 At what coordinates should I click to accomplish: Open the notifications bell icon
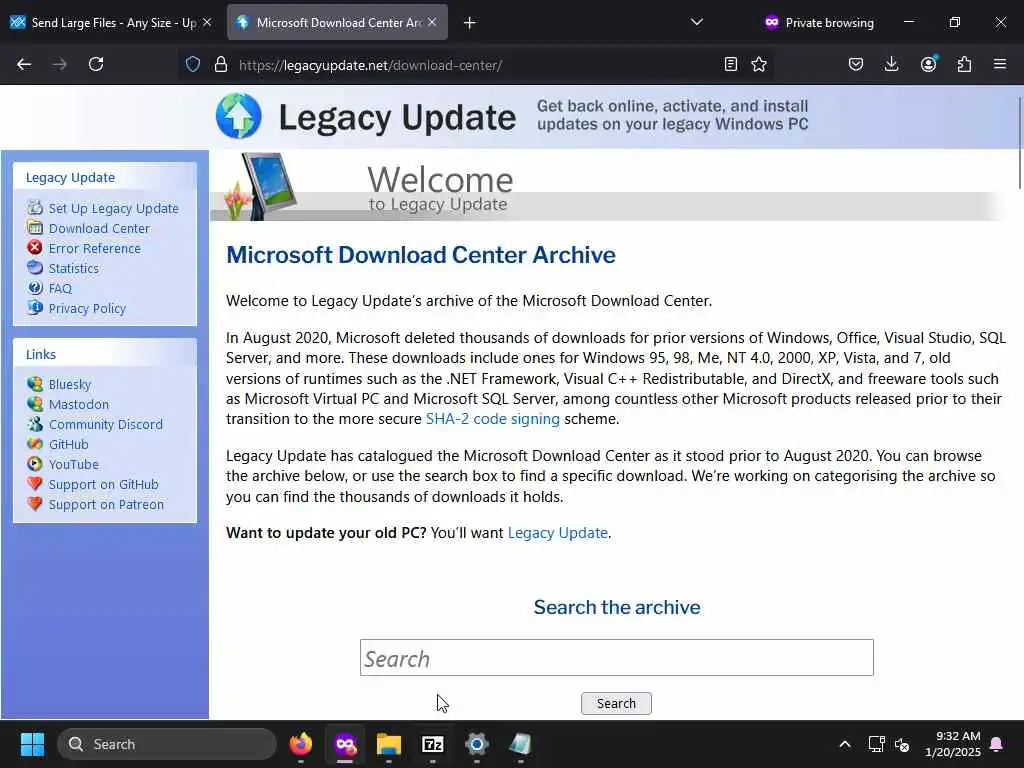tap(997, 744)
